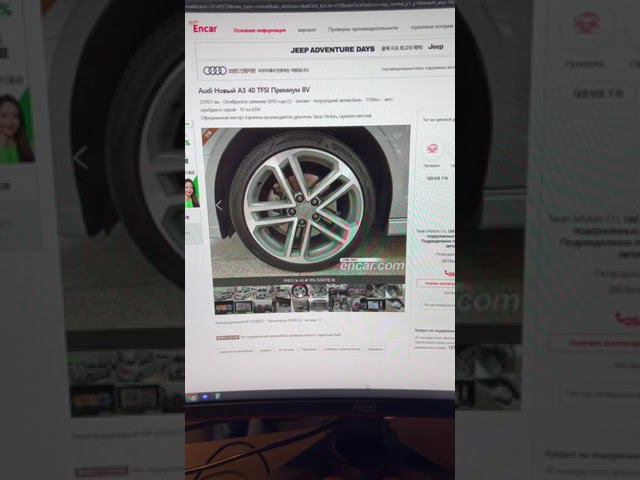Select the wheel thumbnail in photo strip
This screenshot has height=480, width=640.
(x=300, y=291)
